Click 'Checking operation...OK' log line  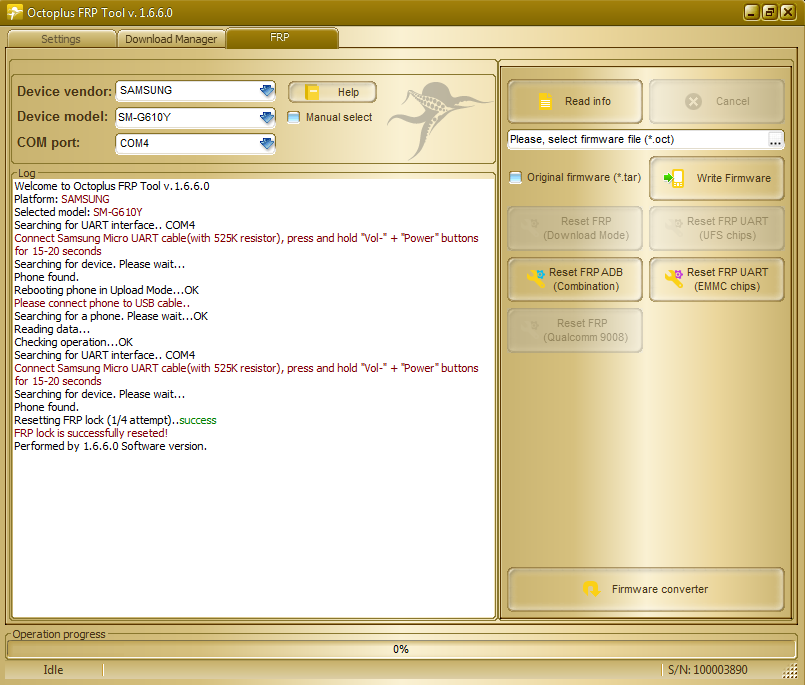coord(73,342)
